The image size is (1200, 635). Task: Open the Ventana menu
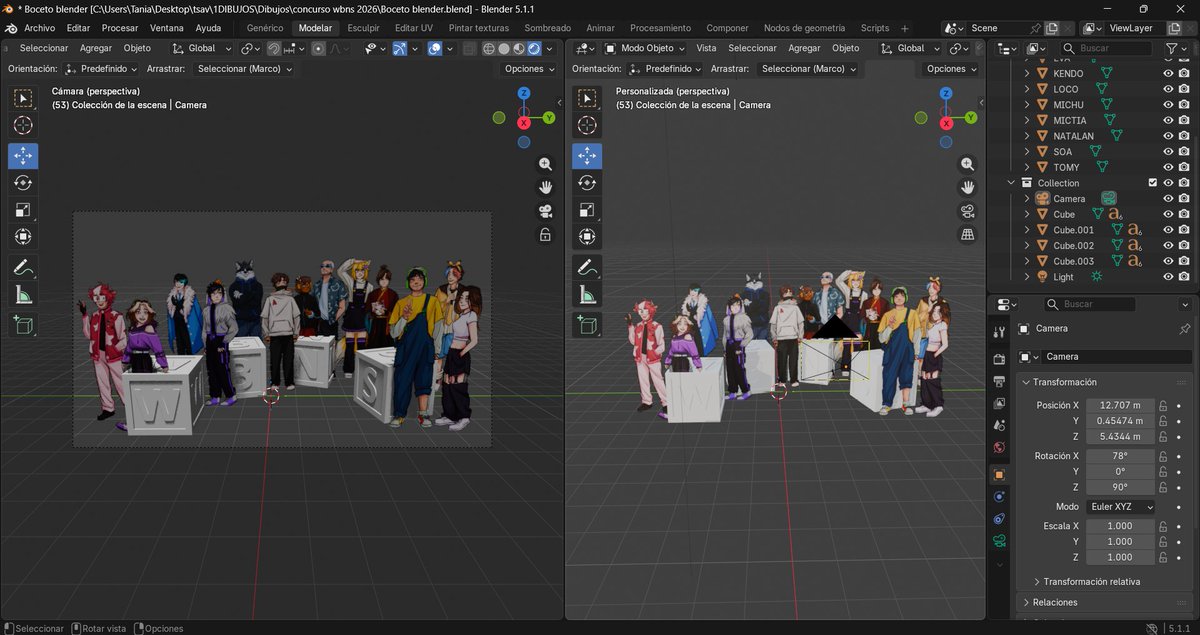point(167,28)
